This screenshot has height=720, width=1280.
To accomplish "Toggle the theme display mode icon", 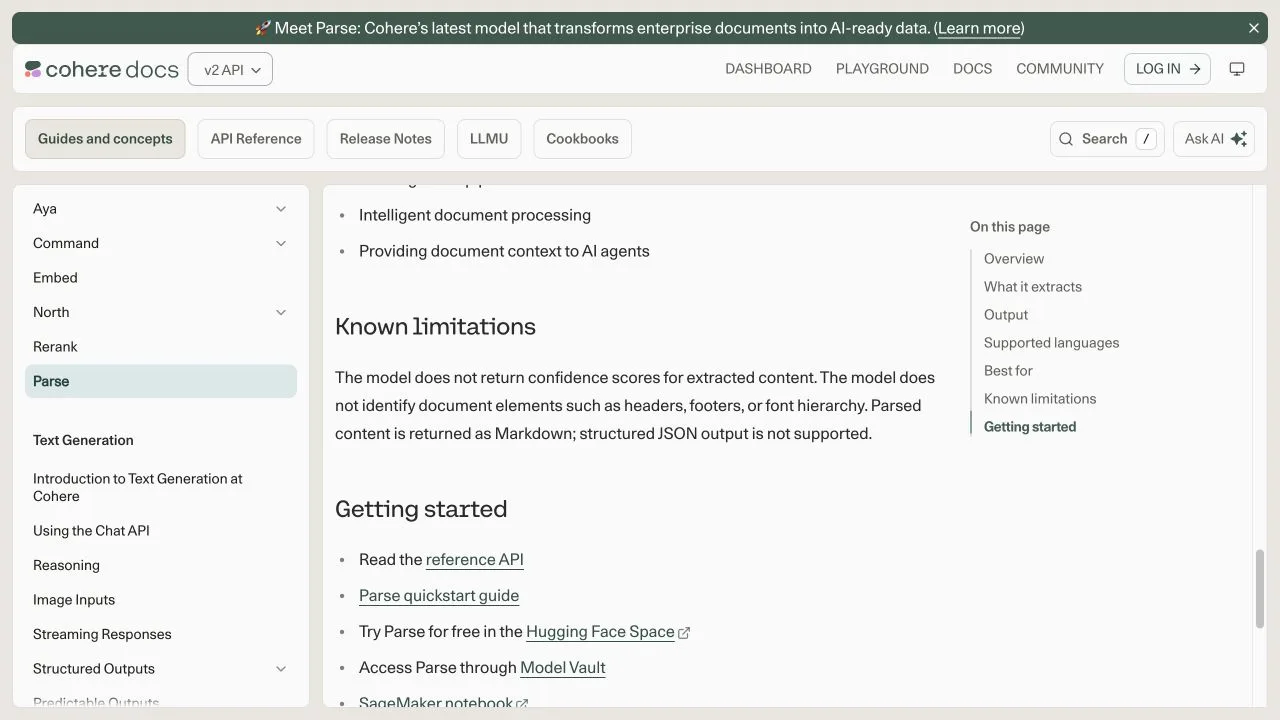I will [1237, 69].
